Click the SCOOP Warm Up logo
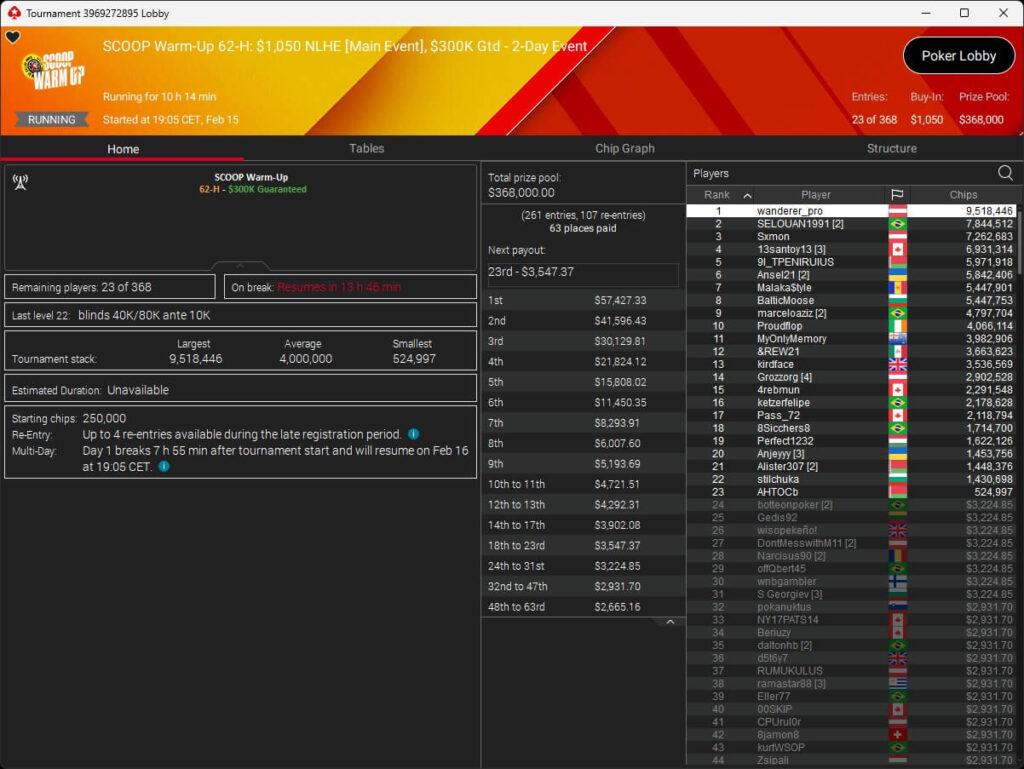The image size is (1024, 769). [53, 70]
